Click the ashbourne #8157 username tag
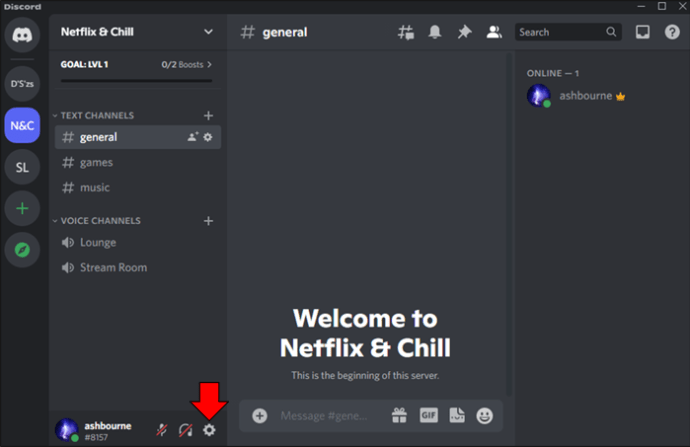 pyautogui.click(x=107, y=431)
